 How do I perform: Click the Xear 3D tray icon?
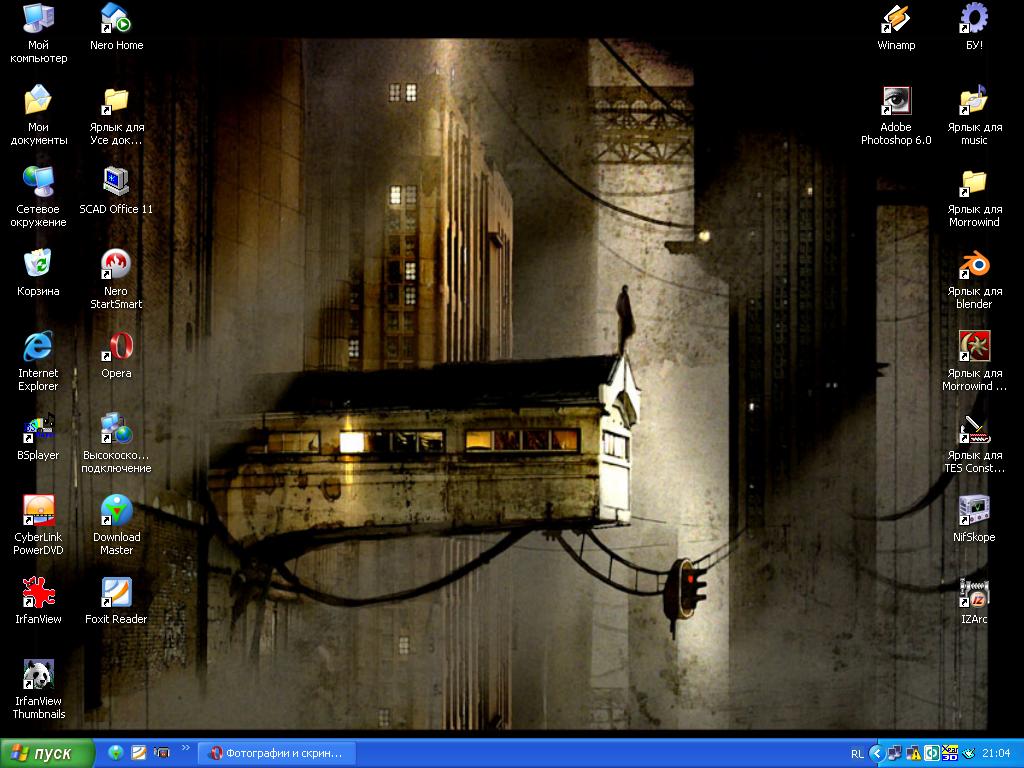(950, 753)
